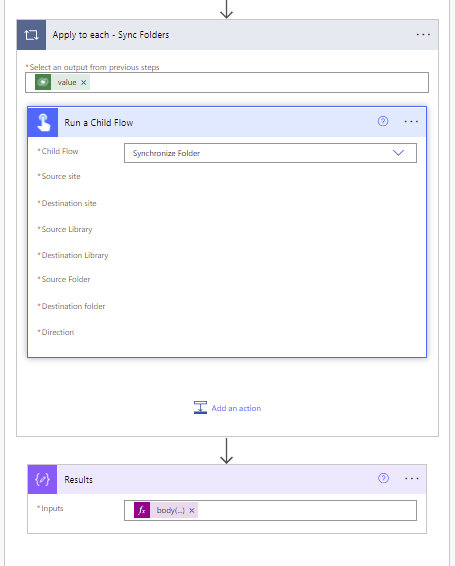Viewport: 455px width, 566px height.
Task: Open help for Results action
Action: click(383, 478)
